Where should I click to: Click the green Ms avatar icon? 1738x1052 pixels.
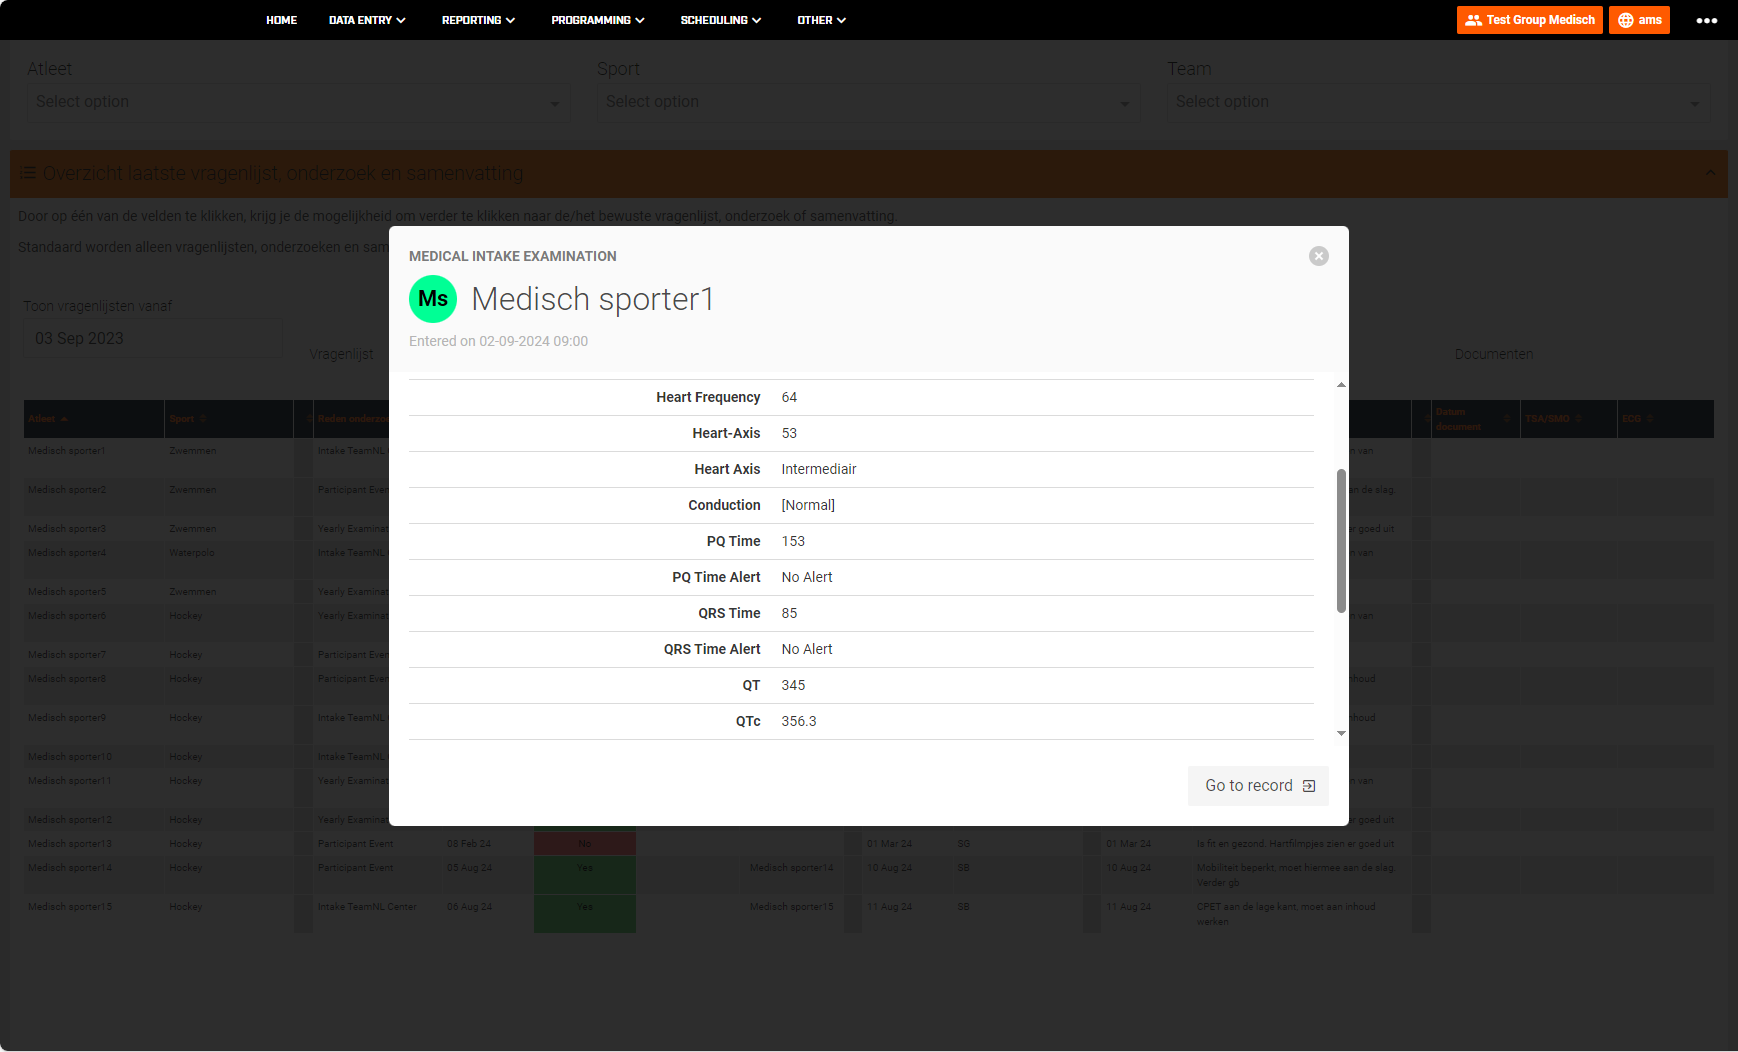click(433, 299)
